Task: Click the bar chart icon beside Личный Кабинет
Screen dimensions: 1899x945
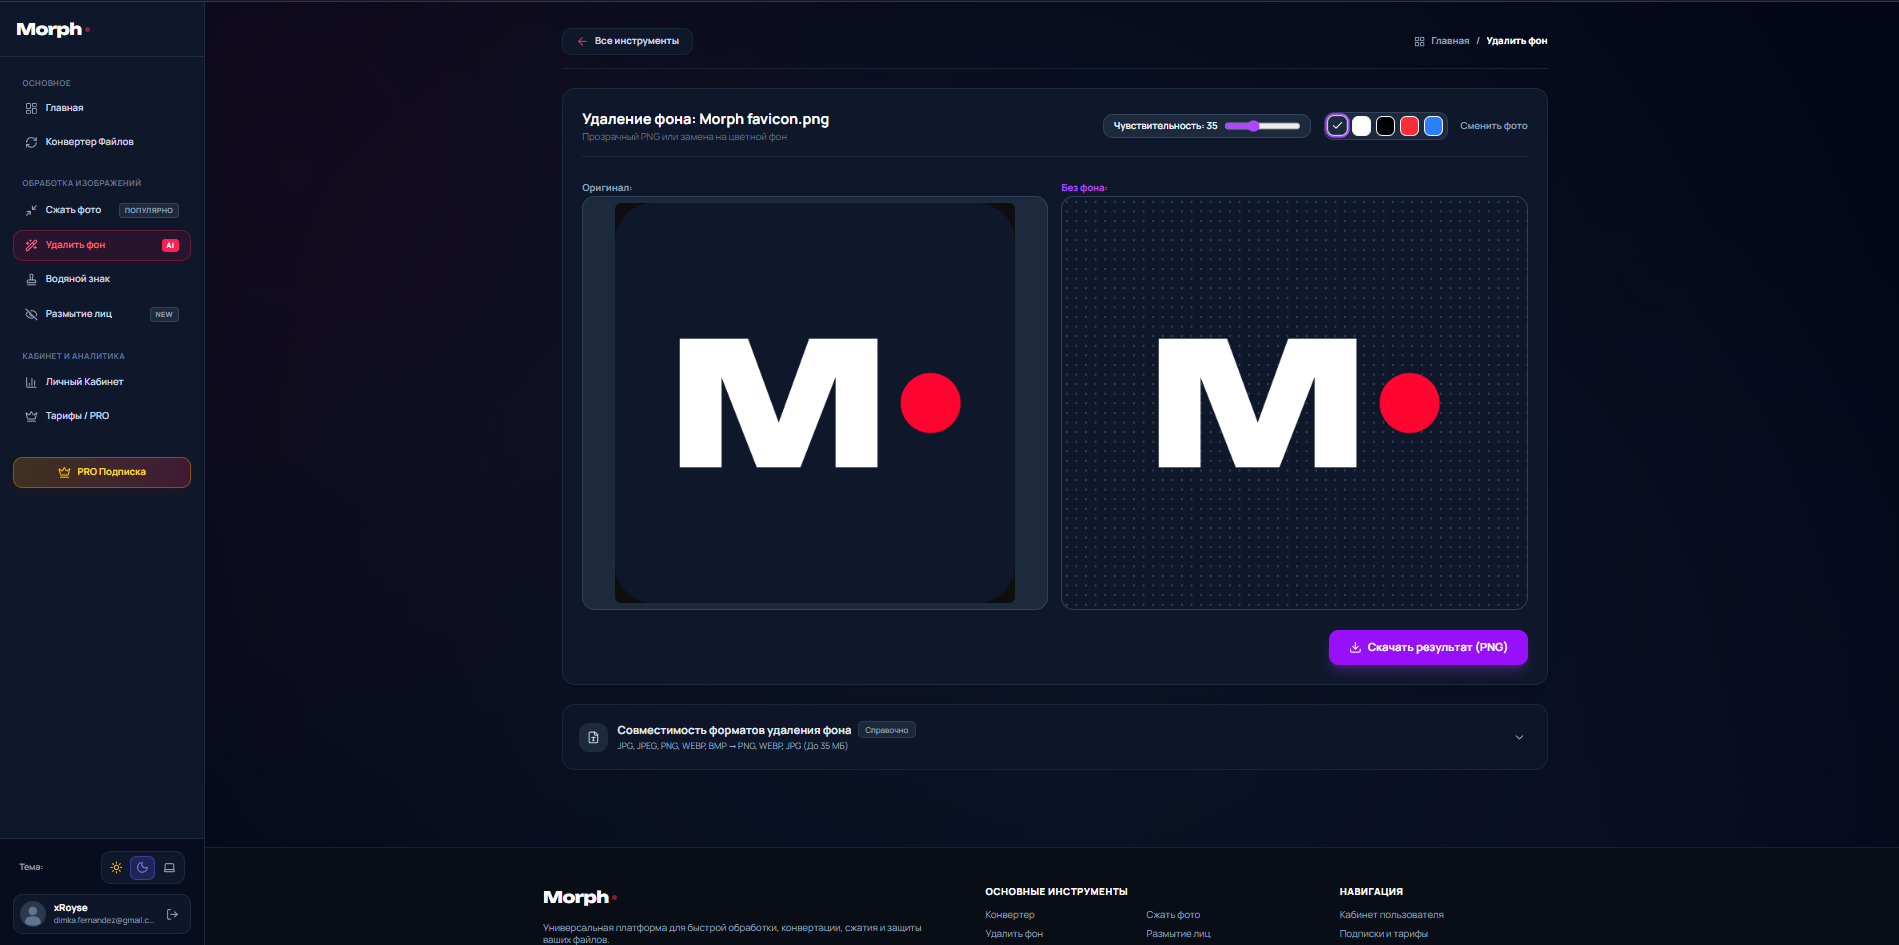Action: pyautogui.click(x=31, y=382)
